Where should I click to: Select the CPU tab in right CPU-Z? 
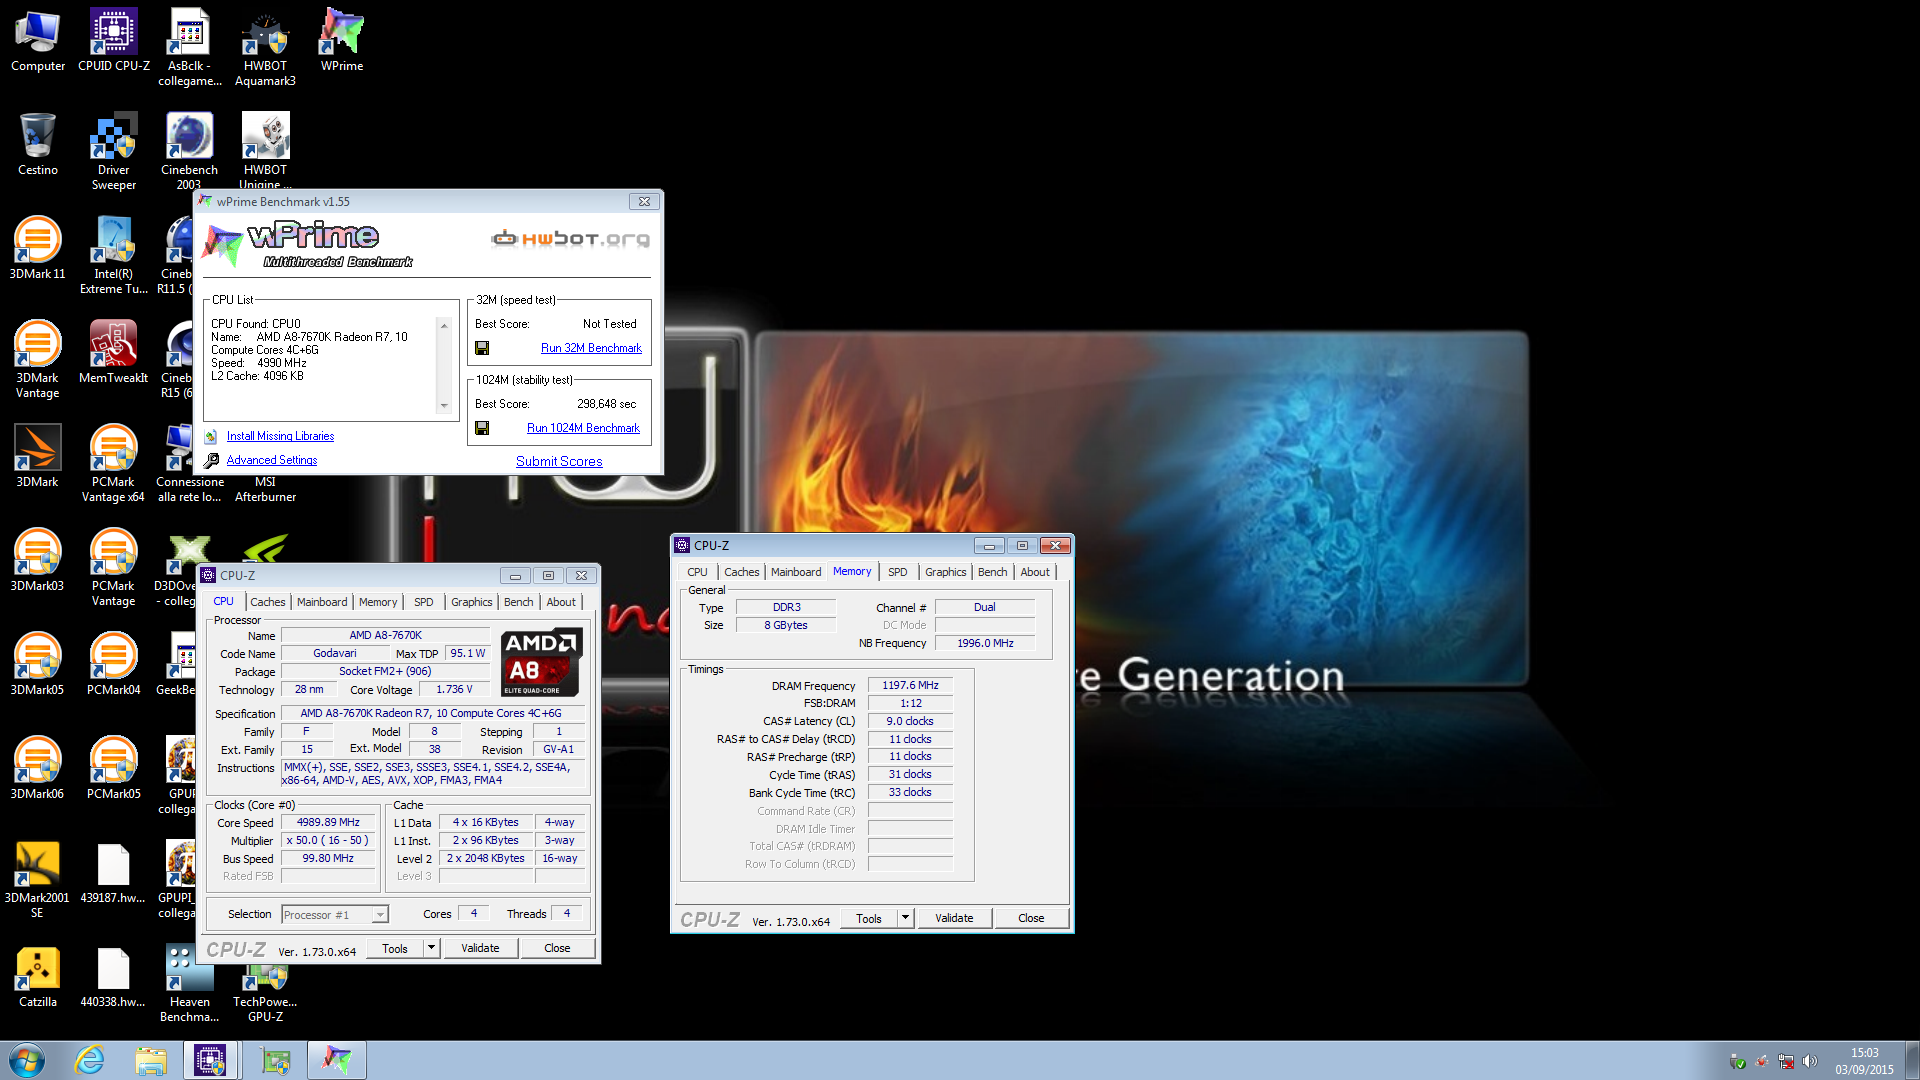pyautogui.click(x=697, y=572)
